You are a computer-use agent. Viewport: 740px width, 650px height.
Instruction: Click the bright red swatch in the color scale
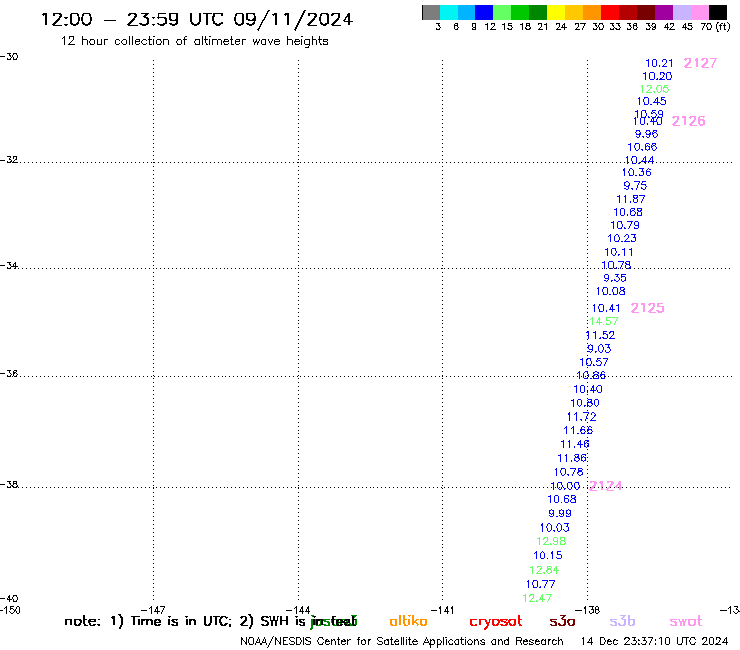click(610, 12)
